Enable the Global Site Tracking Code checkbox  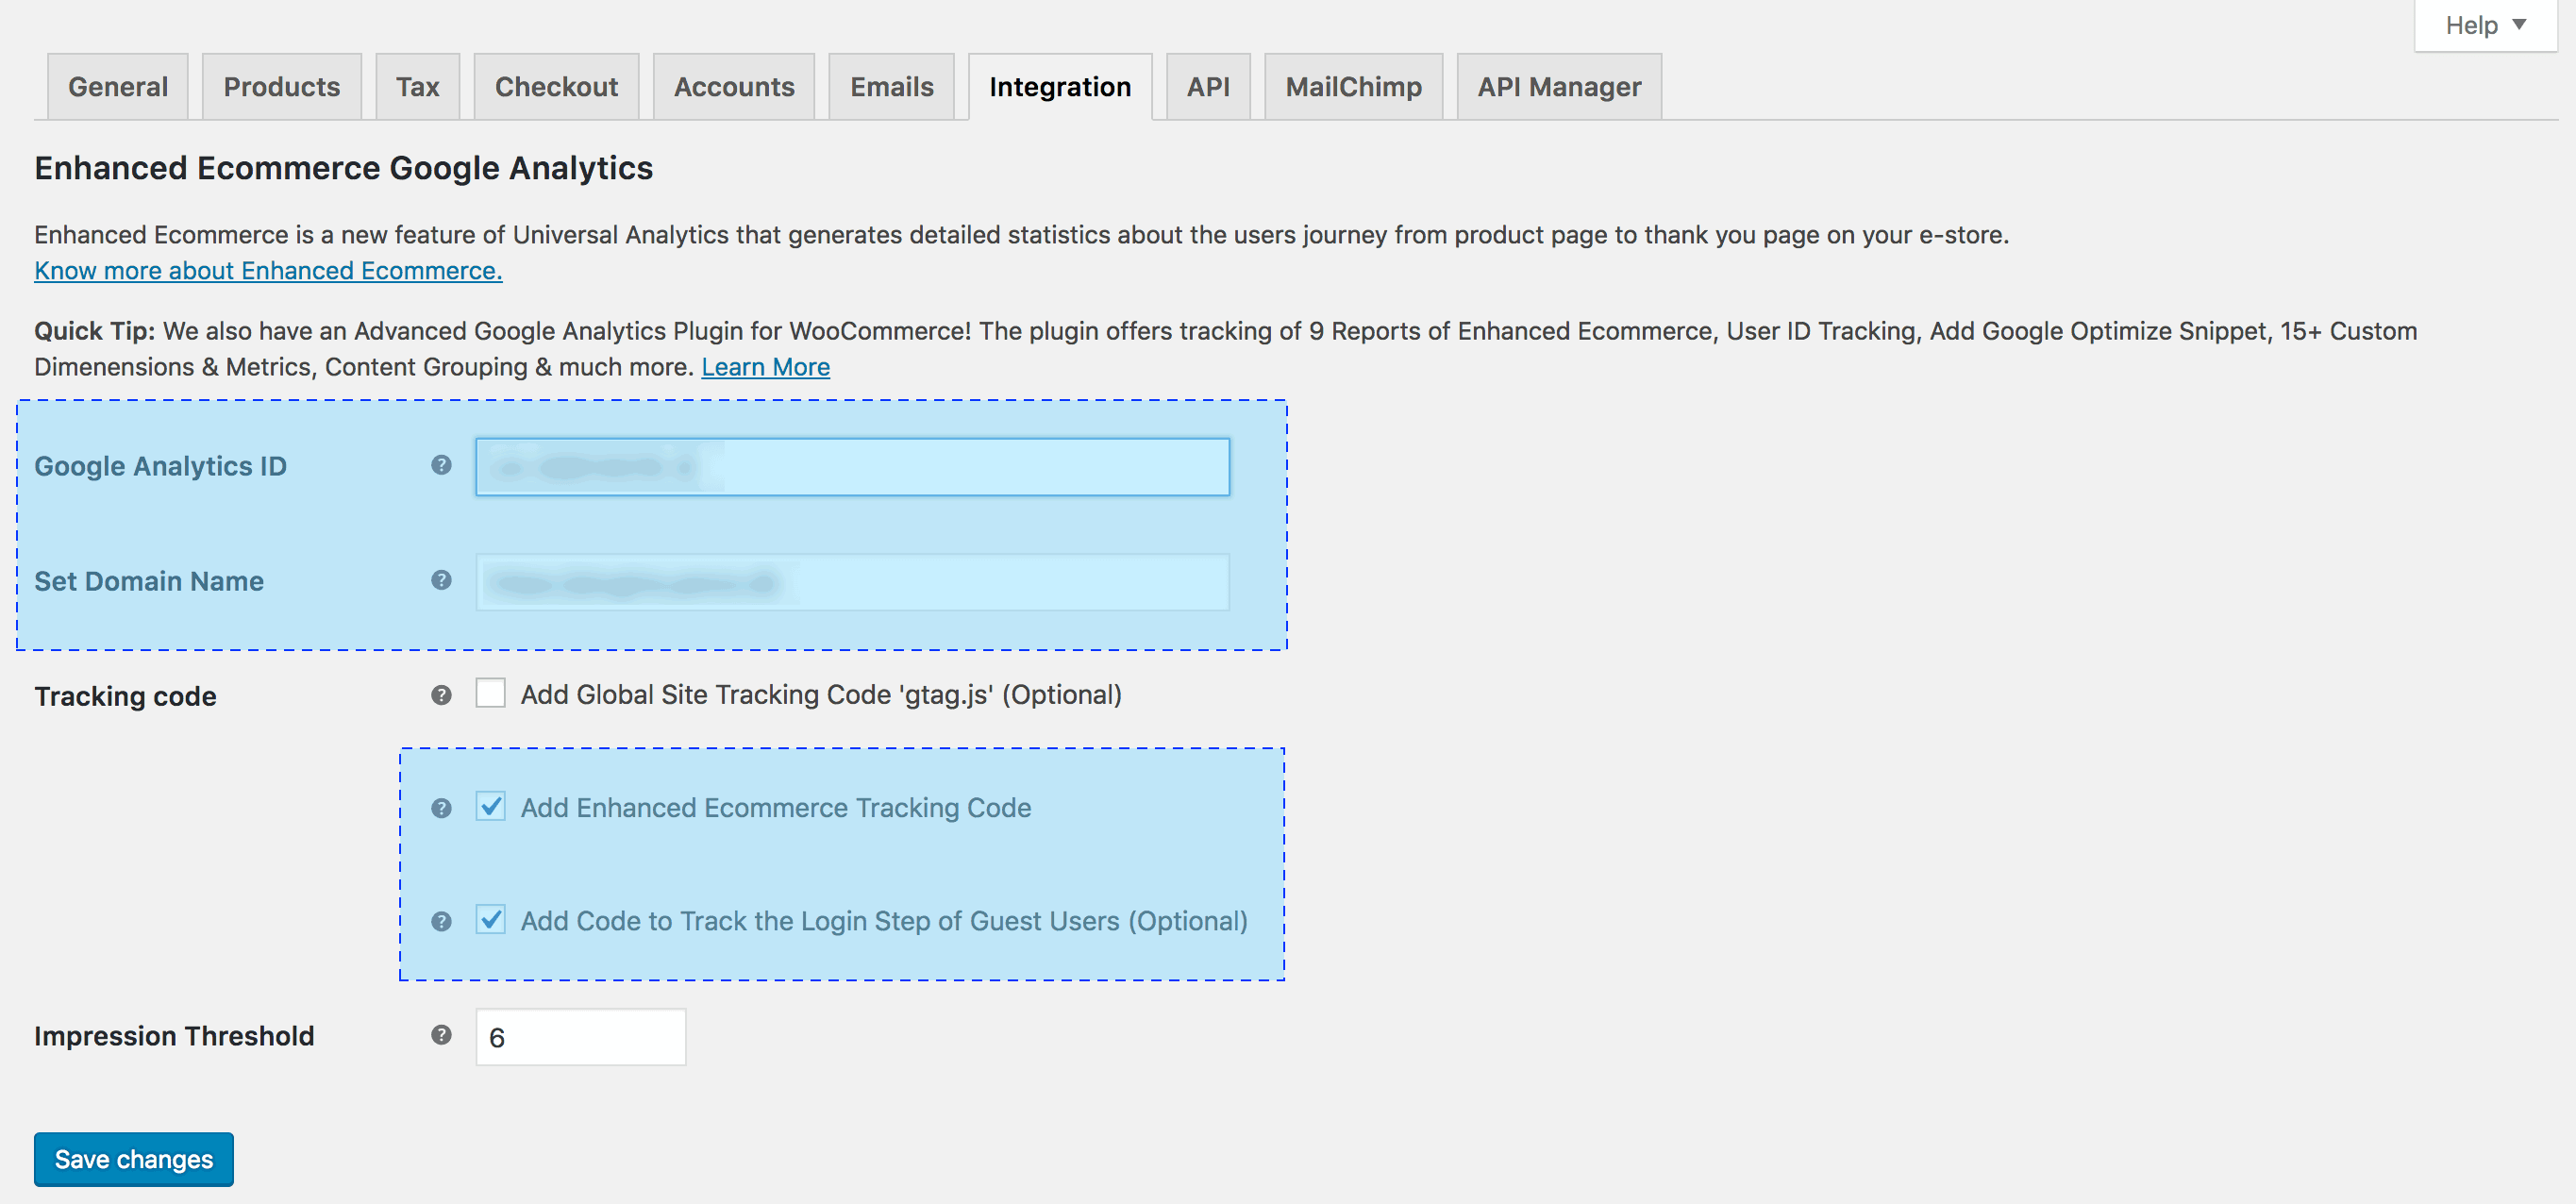coord(490,693)
